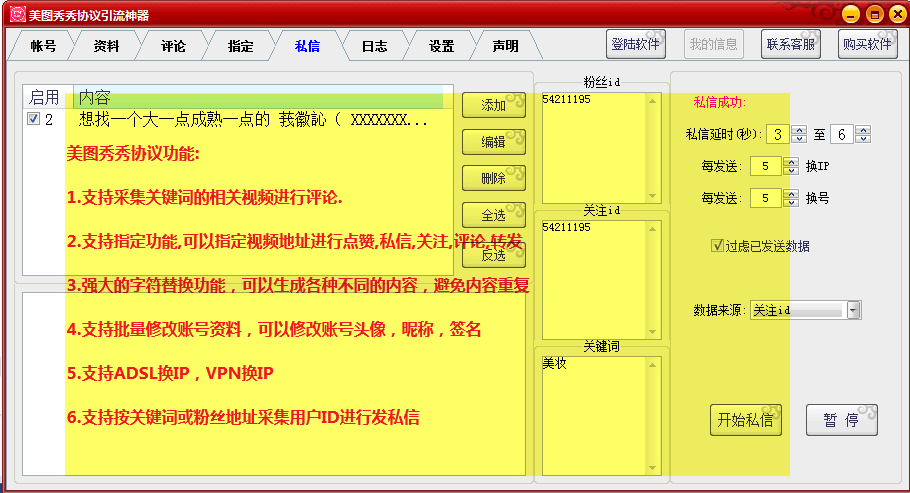Click the 换号 count input field
910x493 pixels.
pyautogui.click(x=767, y=198)
